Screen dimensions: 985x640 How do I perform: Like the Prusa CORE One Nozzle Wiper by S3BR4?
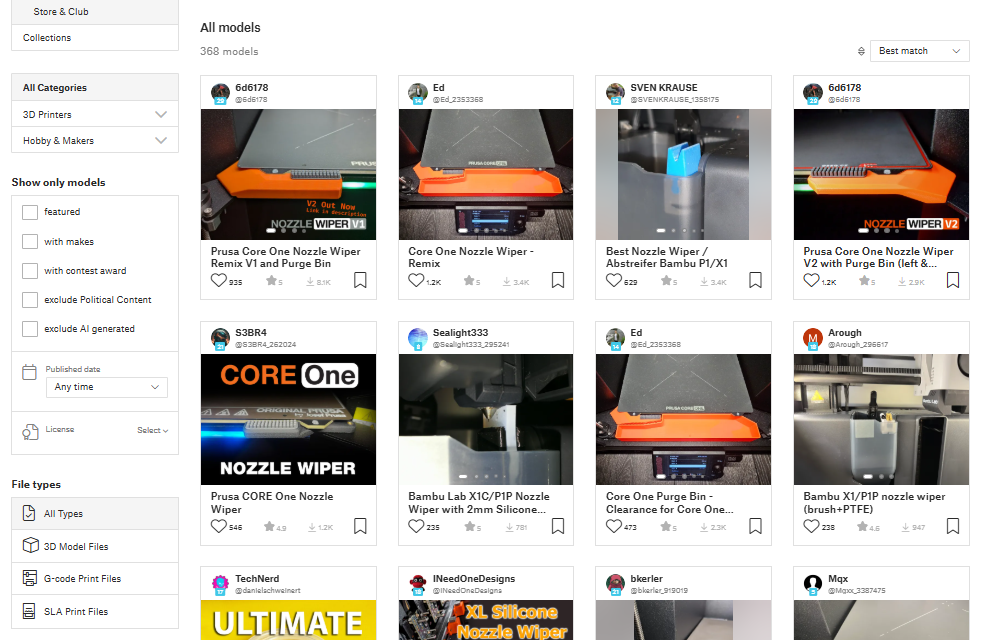(x=218, y=526)
